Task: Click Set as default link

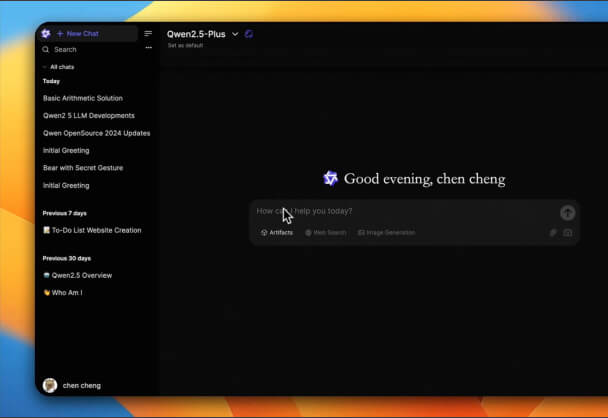Action: (185, 45)
